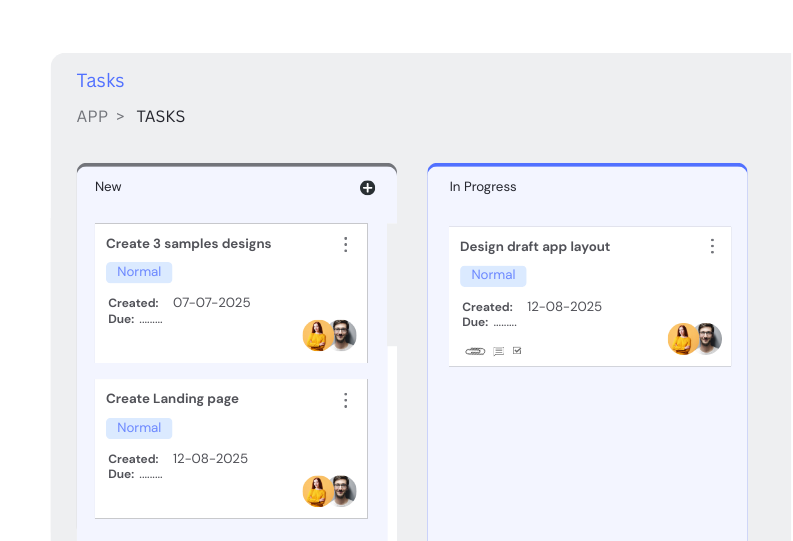
Task: Click comment icon on Design draft app layout
Action: coord(498,351)
